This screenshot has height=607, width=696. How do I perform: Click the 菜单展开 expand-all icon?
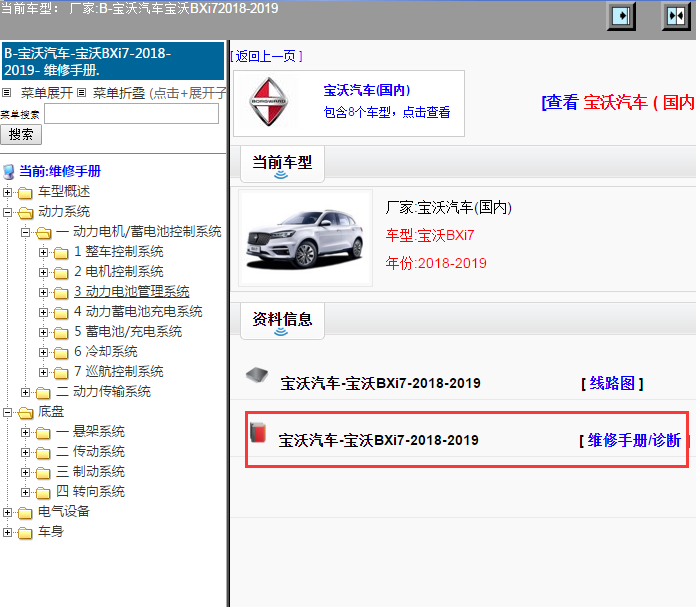coord(6,93)
